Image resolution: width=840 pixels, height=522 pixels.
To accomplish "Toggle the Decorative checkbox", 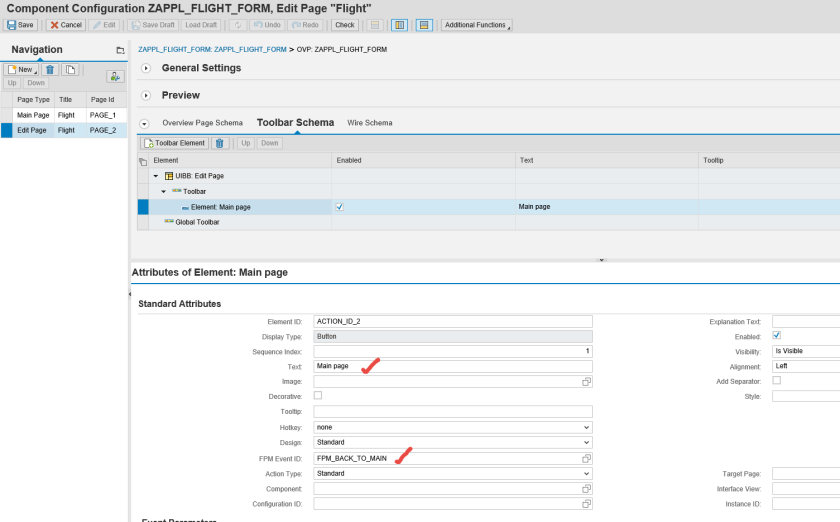I will tap(318, 396).
